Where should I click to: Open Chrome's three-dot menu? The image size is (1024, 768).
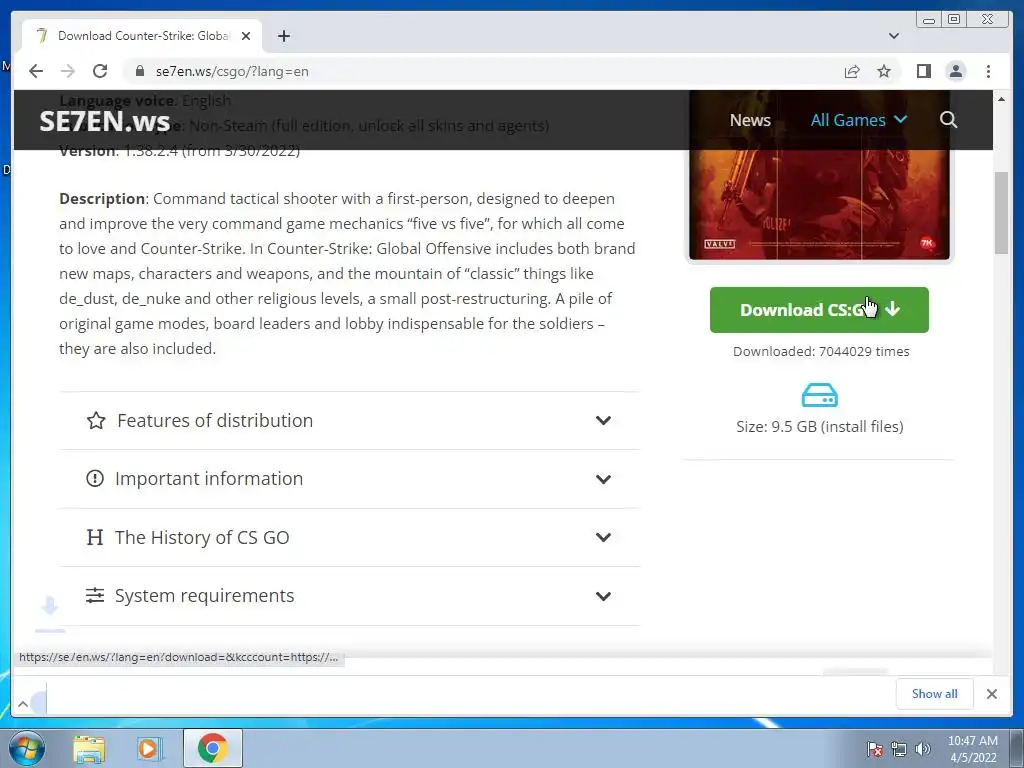point(988,71)
